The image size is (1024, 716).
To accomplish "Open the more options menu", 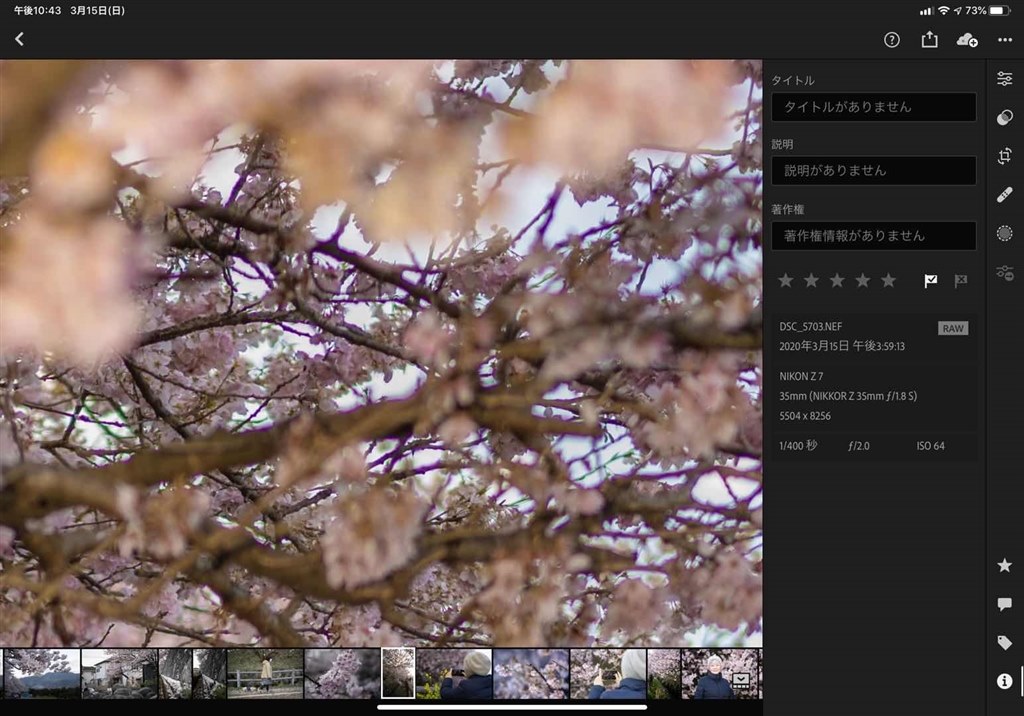I will [x=1007, y=40].
